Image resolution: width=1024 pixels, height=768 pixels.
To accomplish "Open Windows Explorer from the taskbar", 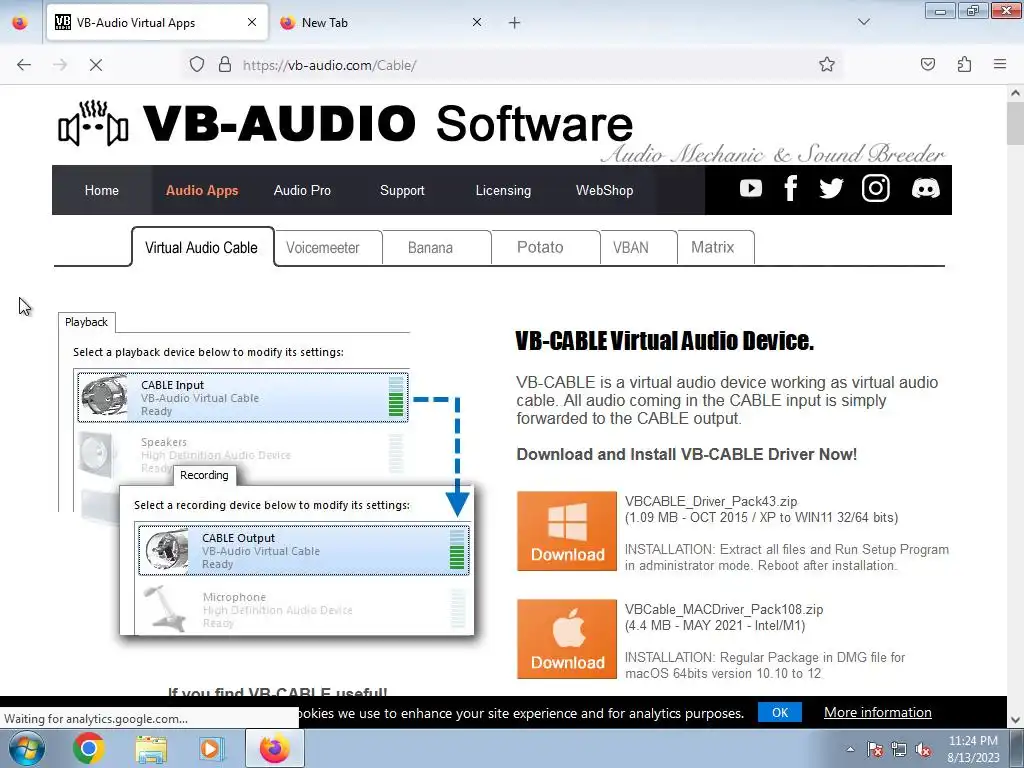I will pyautogui.click(x=151, y=748).
